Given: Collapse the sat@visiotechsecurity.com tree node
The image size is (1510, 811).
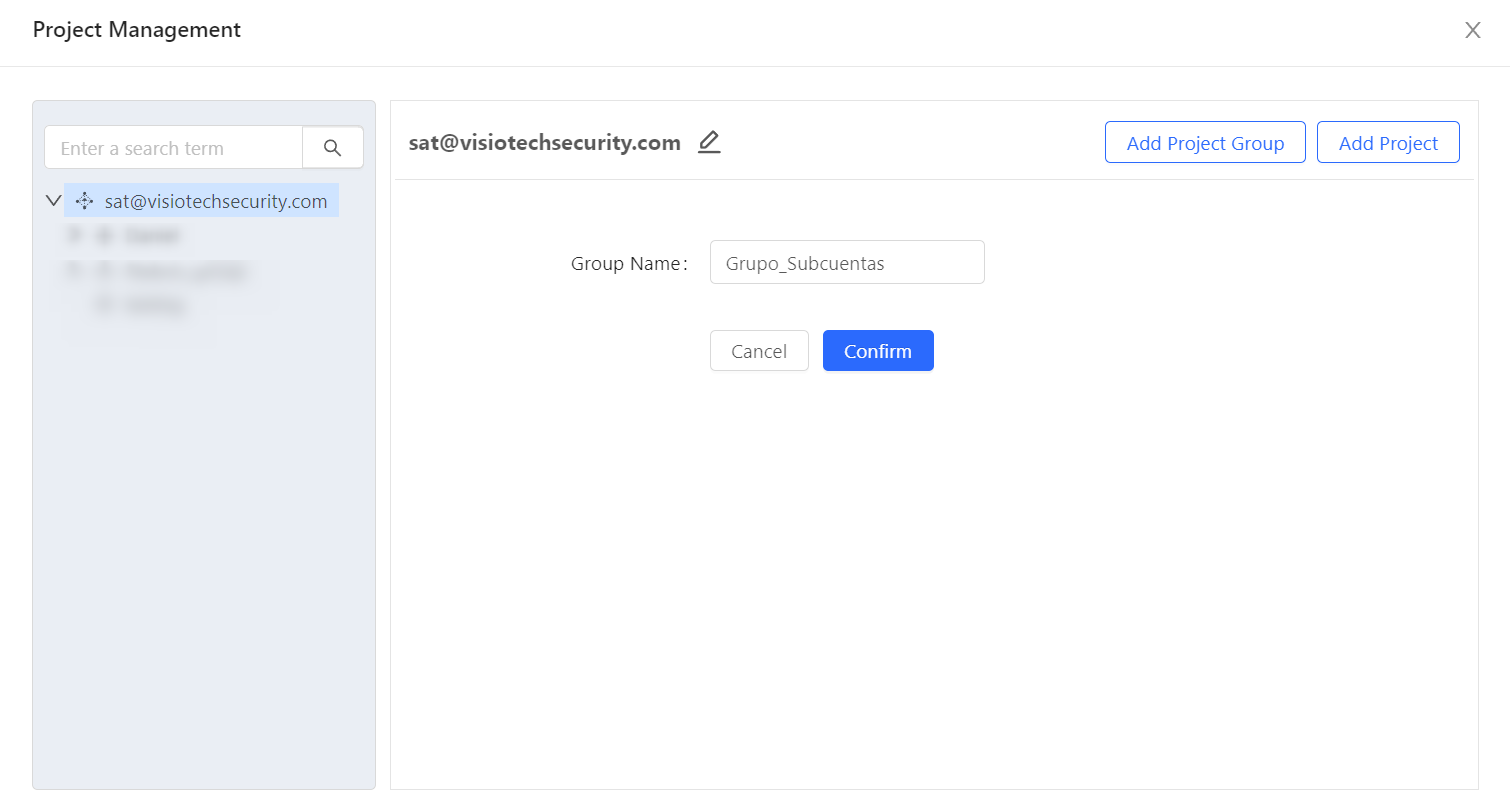Looking at the screenshot, I should 54,201.
